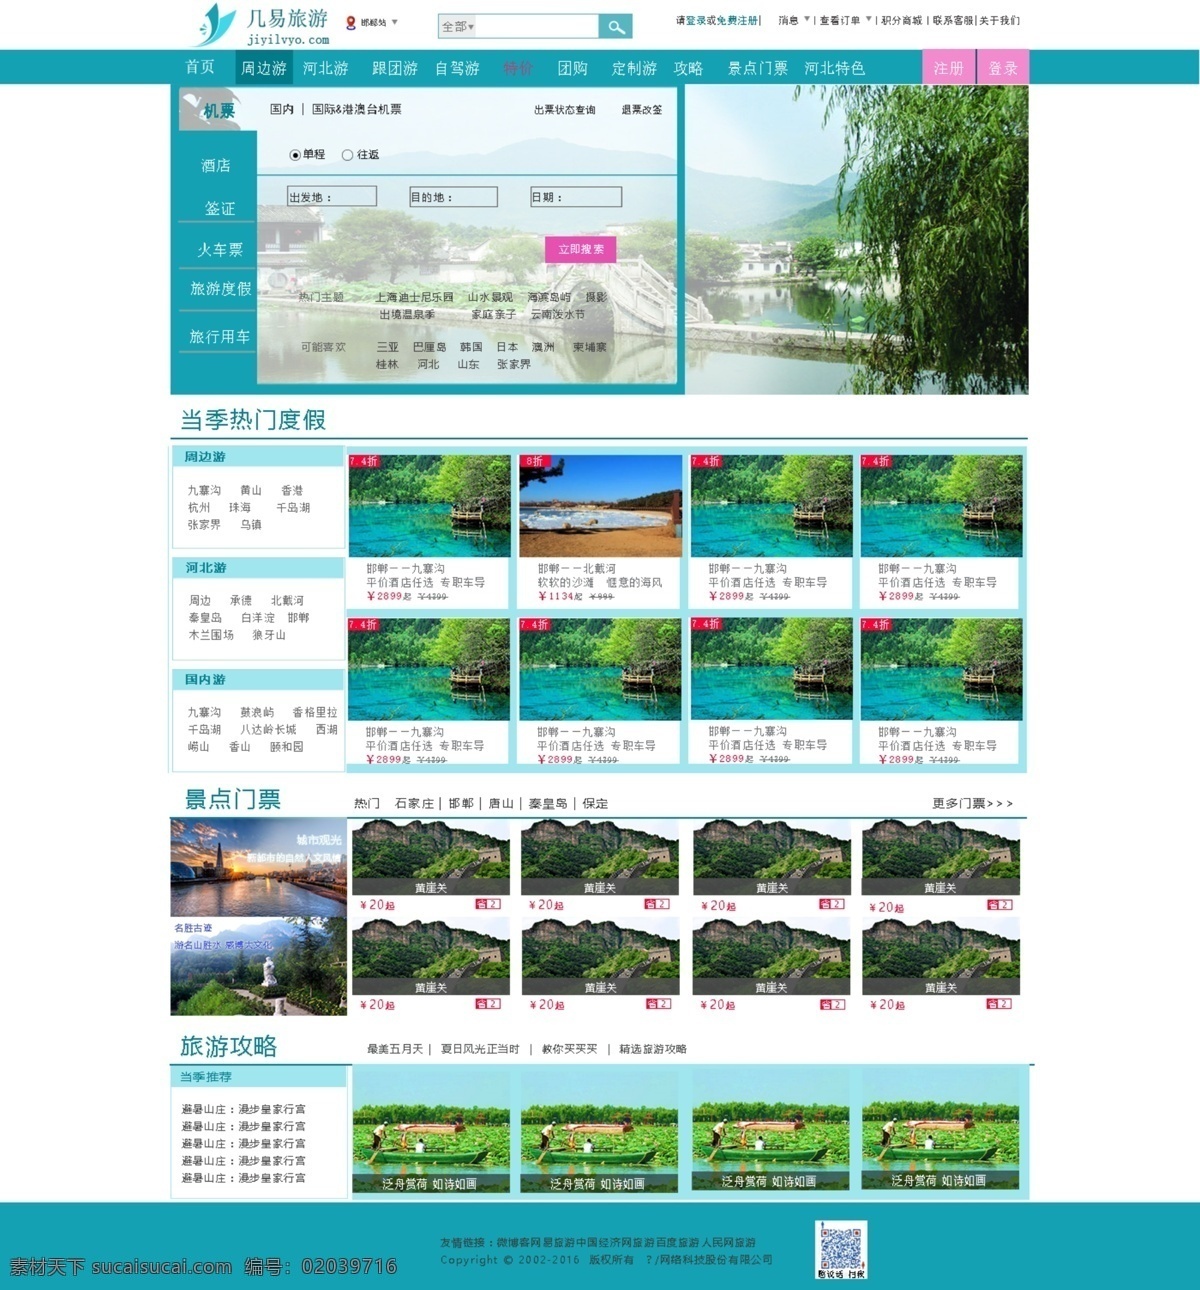
Task: Switch to the 酒店 booking tab
Action: pos(216,166)
